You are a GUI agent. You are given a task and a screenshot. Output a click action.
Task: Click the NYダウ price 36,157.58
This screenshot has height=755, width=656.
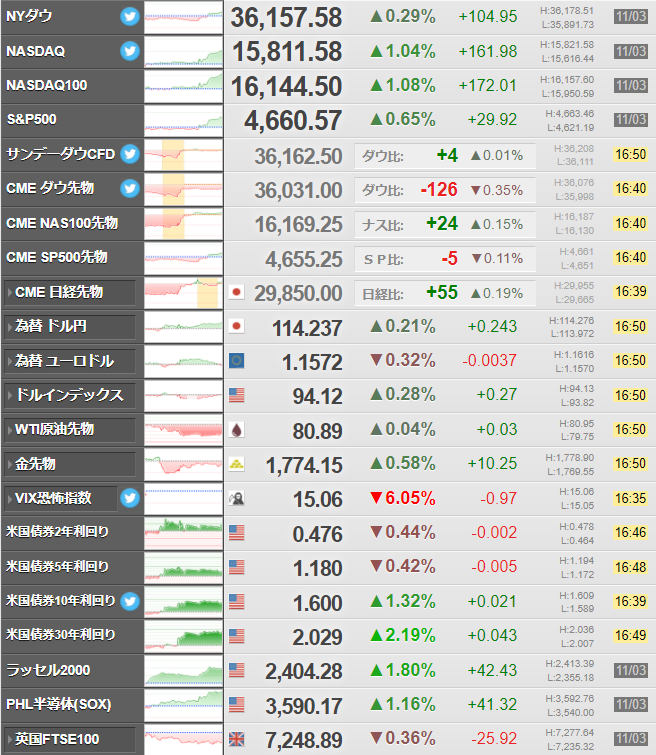click(x=286, y=17)
